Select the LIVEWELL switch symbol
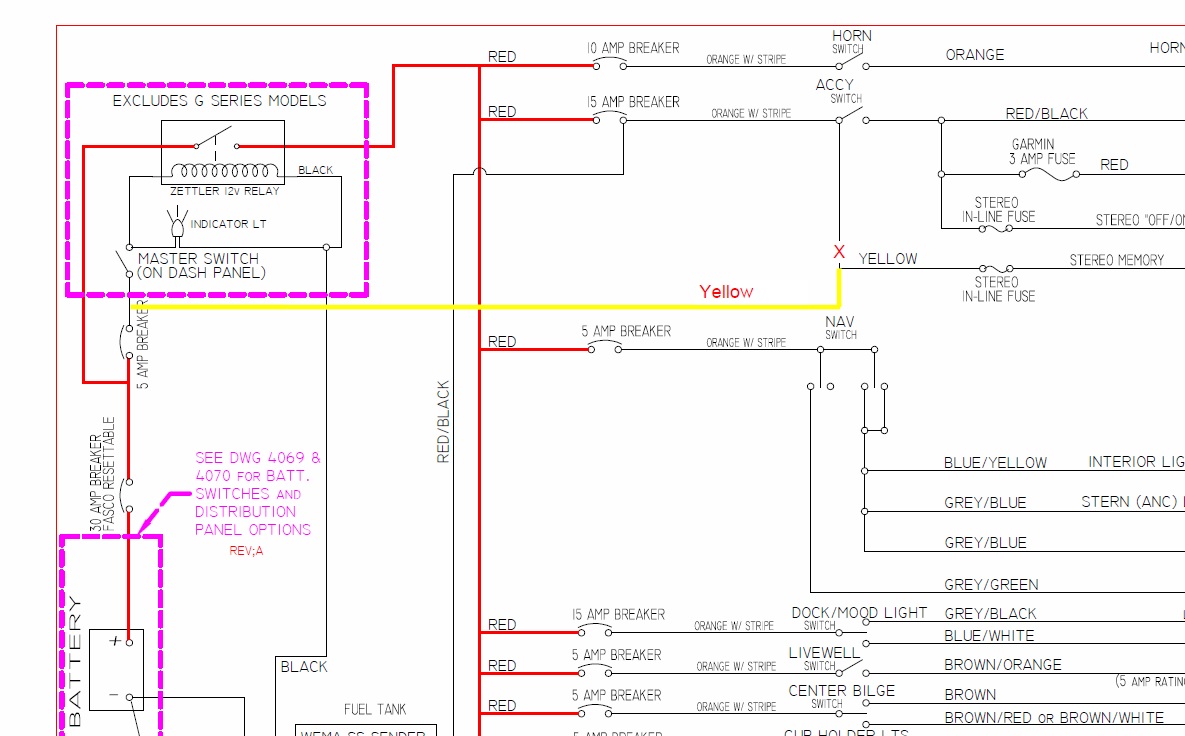The image size is (1185, 736). point(852,671)
